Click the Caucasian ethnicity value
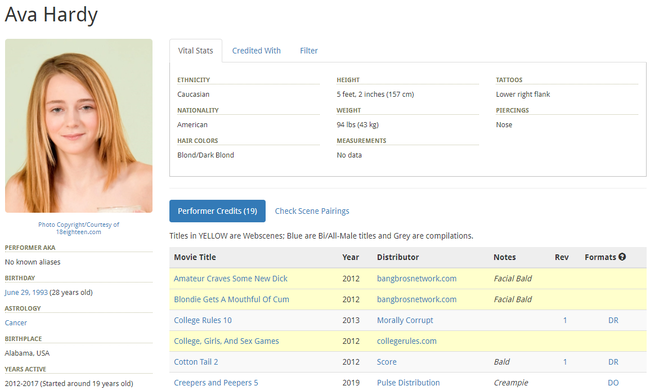Screen dimensions: 650x390 coord(193,94)
